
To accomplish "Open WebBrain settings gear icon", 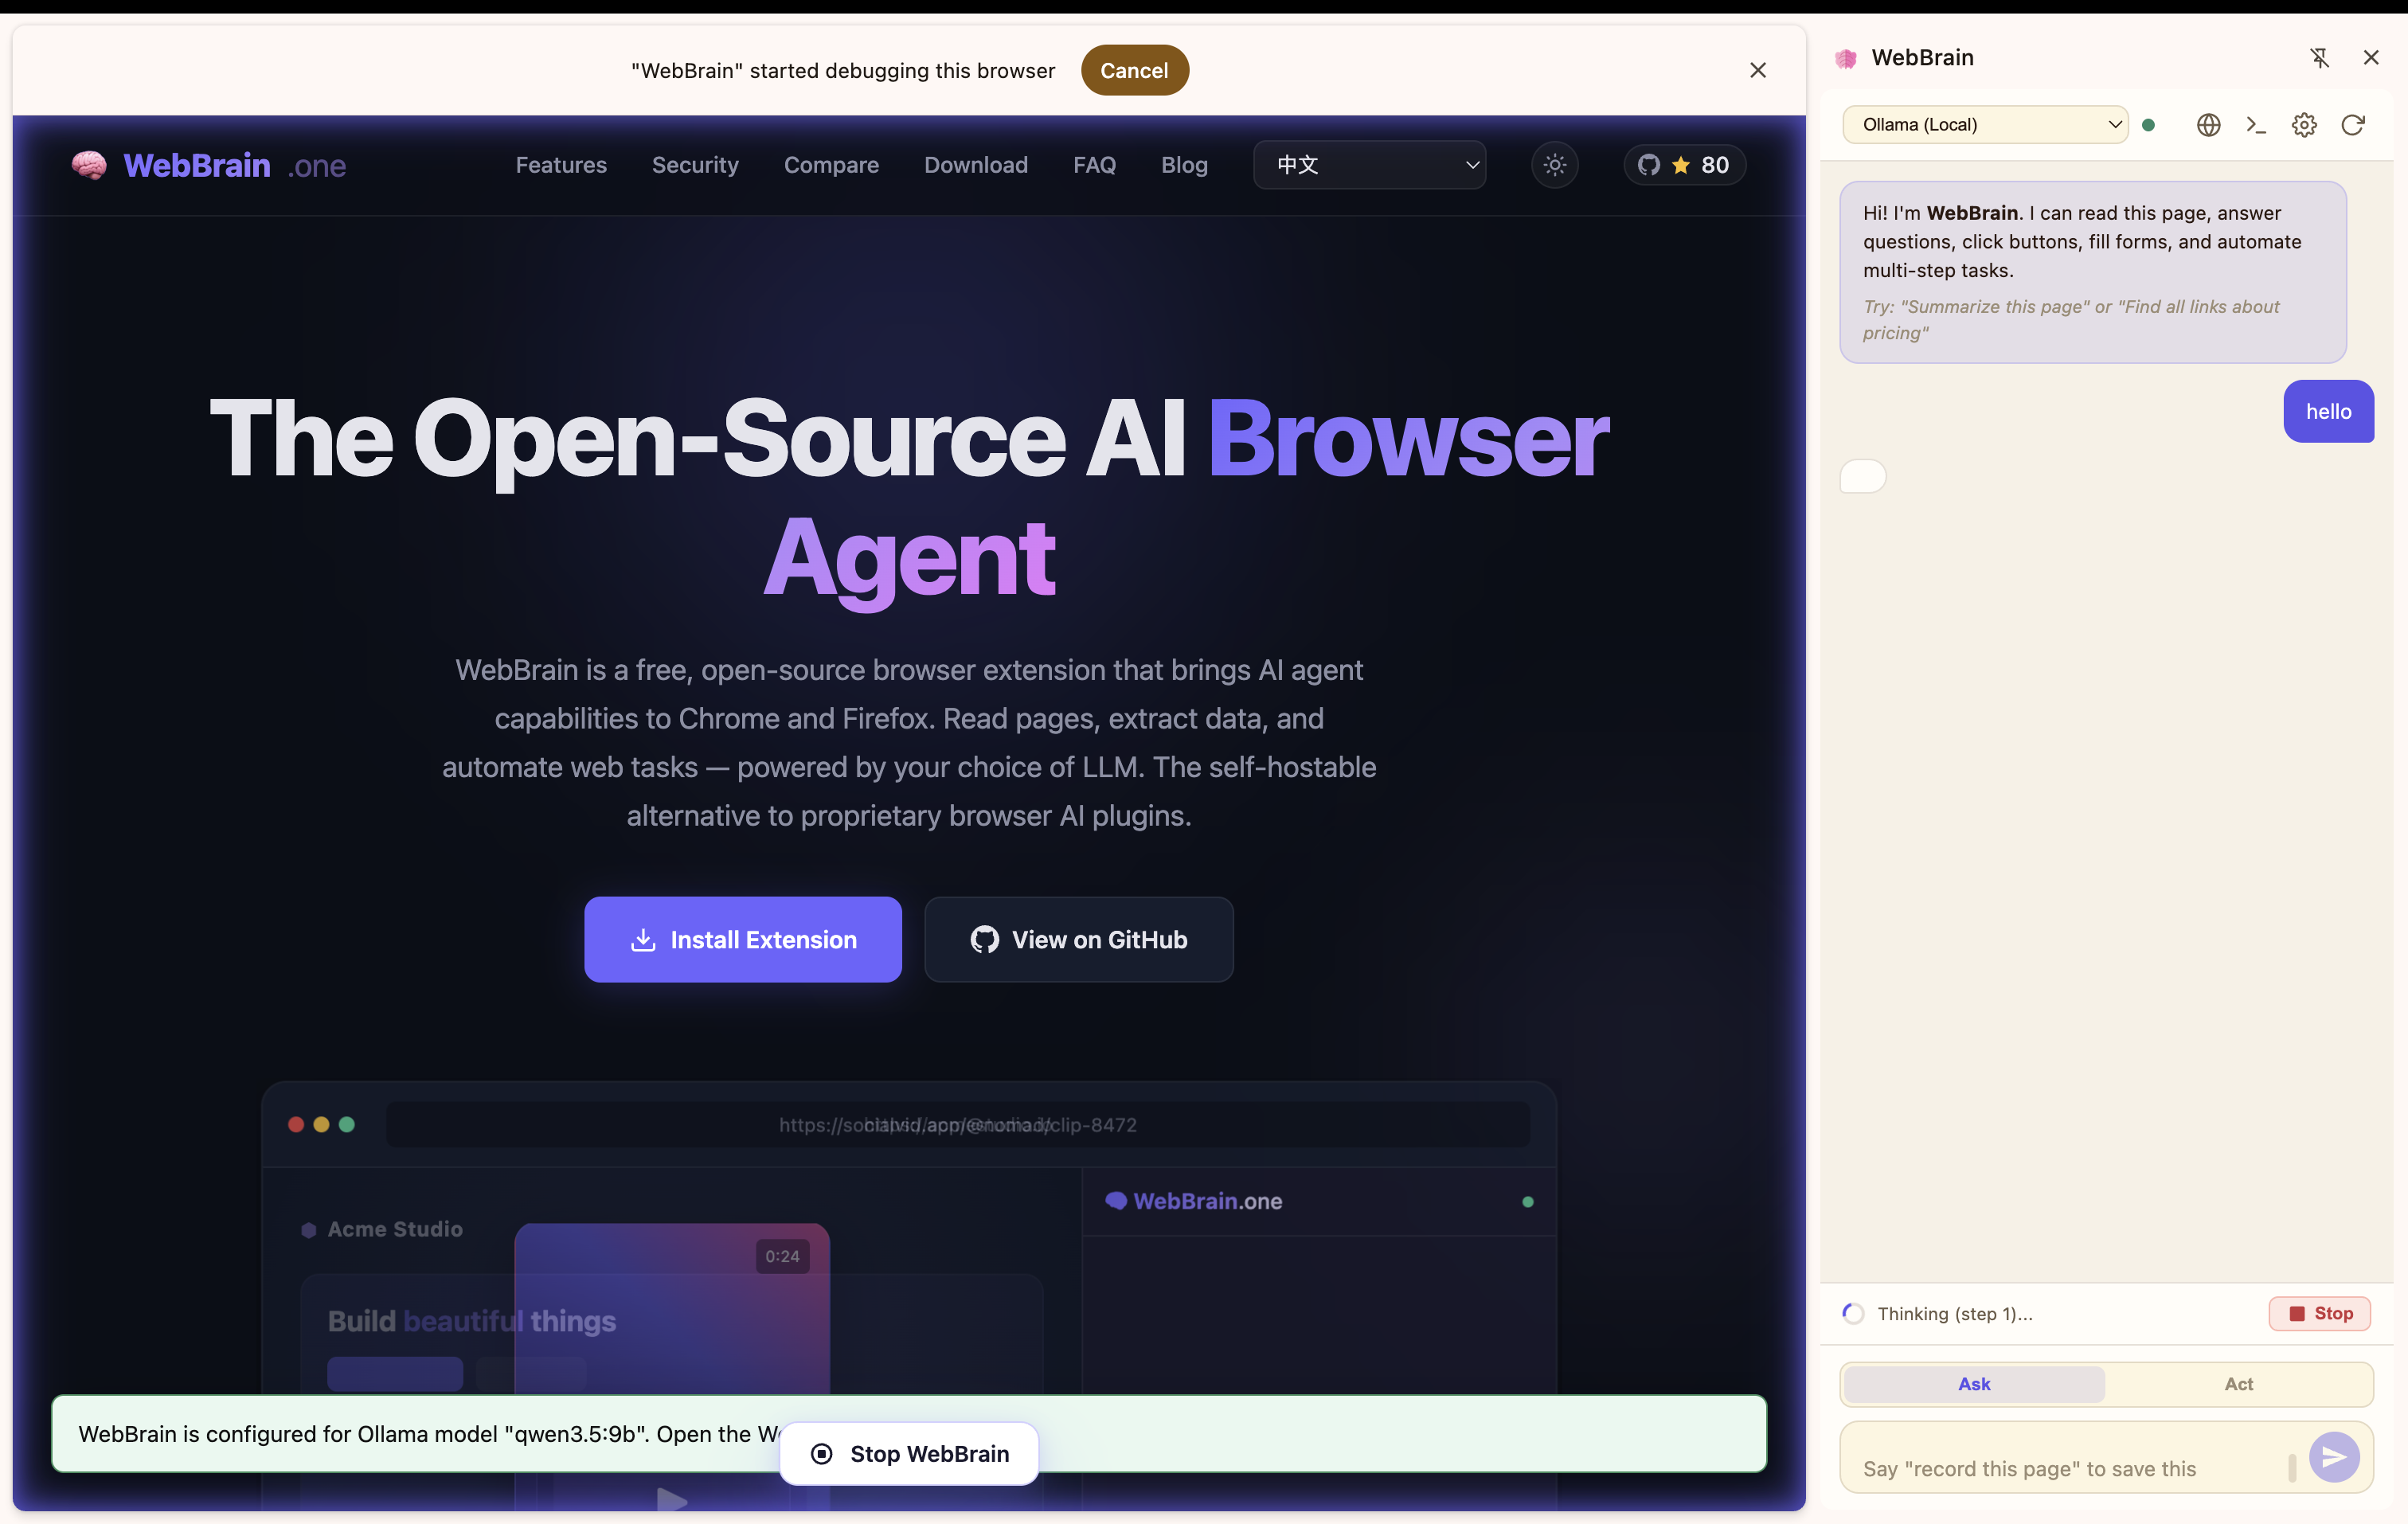I will pos(2304,125).
